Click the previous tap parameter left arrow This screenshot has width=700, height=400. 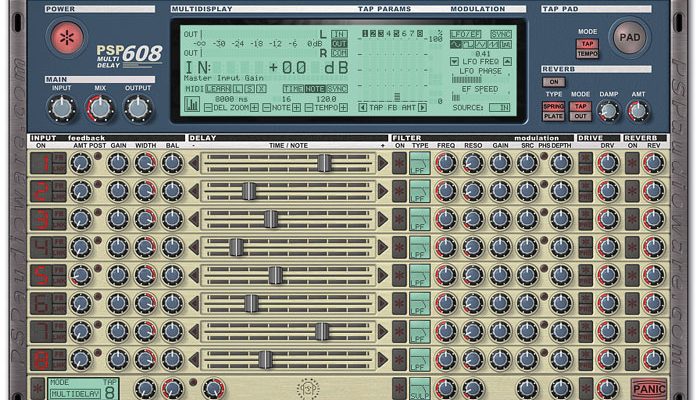click(x=363, y=106)
